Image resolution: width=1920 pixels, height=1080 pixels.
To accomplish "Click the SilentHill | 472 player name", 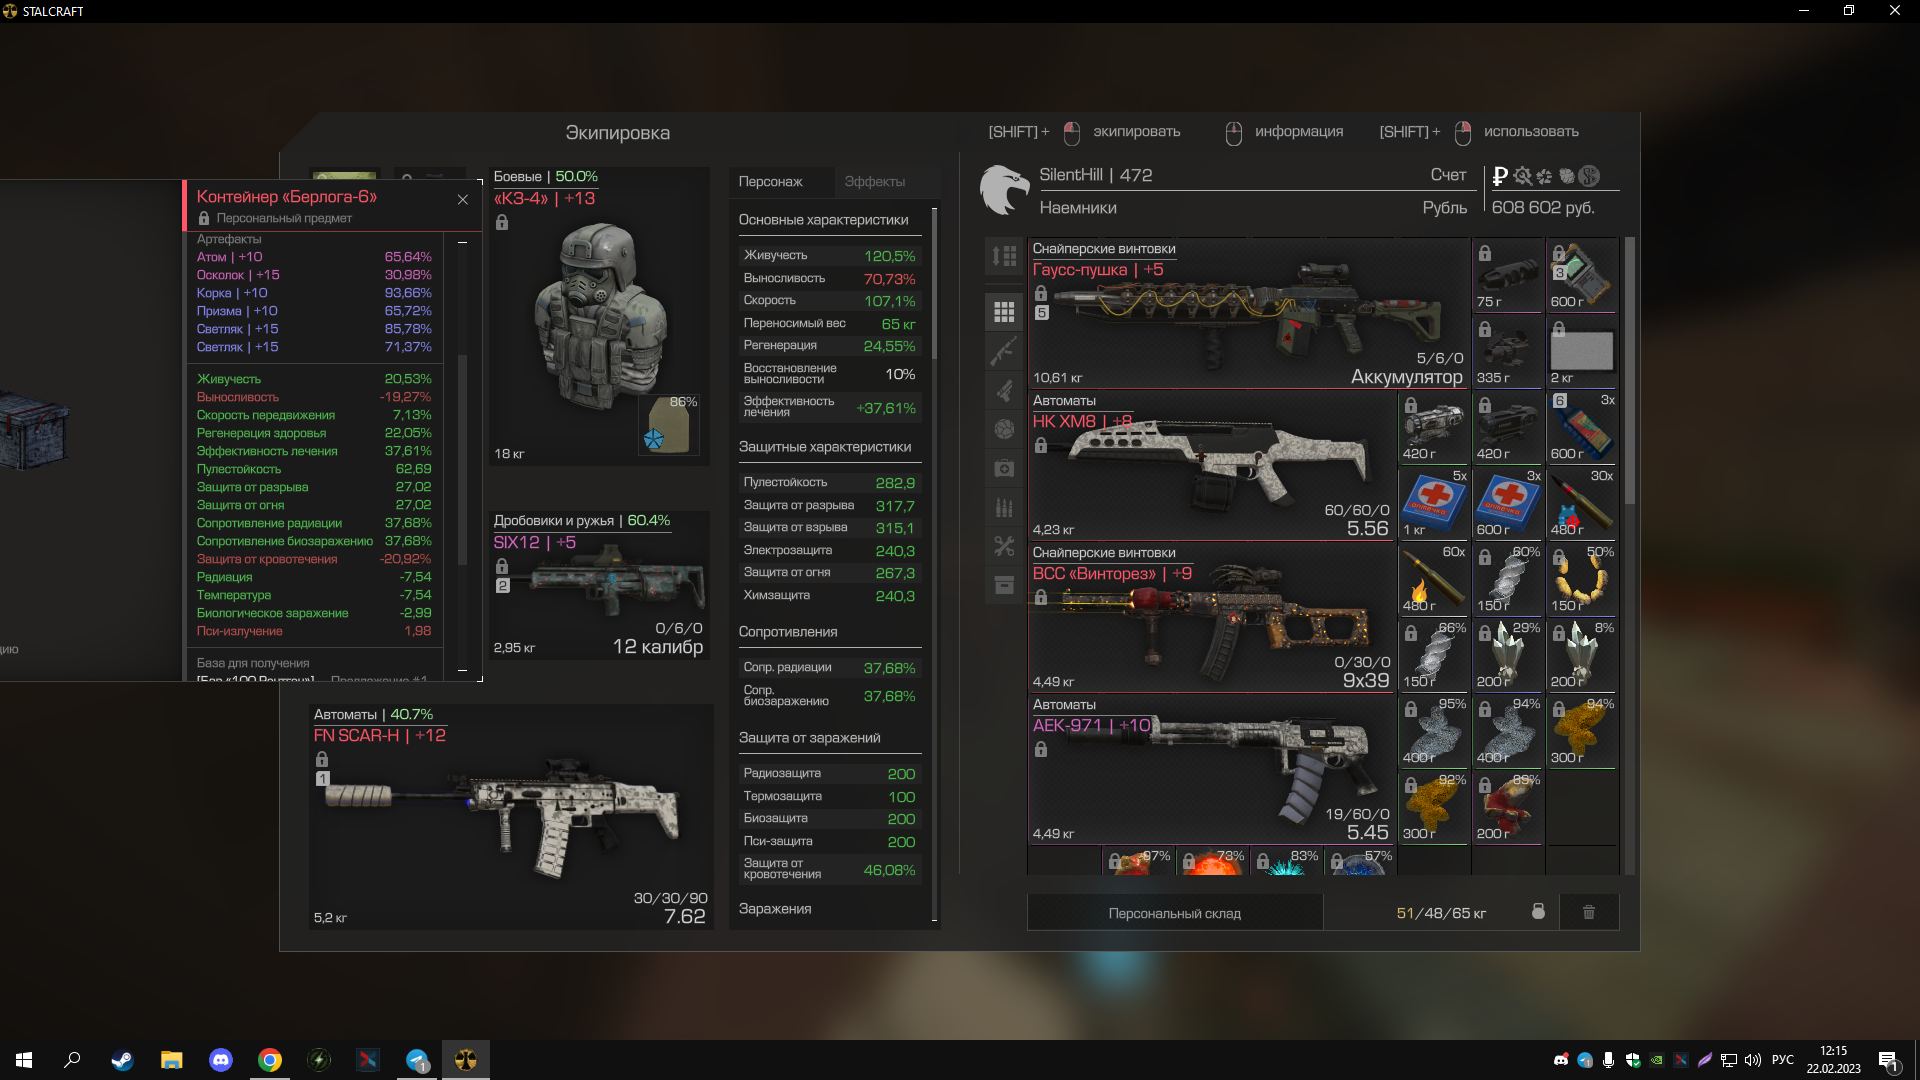I will [1095, 175].
